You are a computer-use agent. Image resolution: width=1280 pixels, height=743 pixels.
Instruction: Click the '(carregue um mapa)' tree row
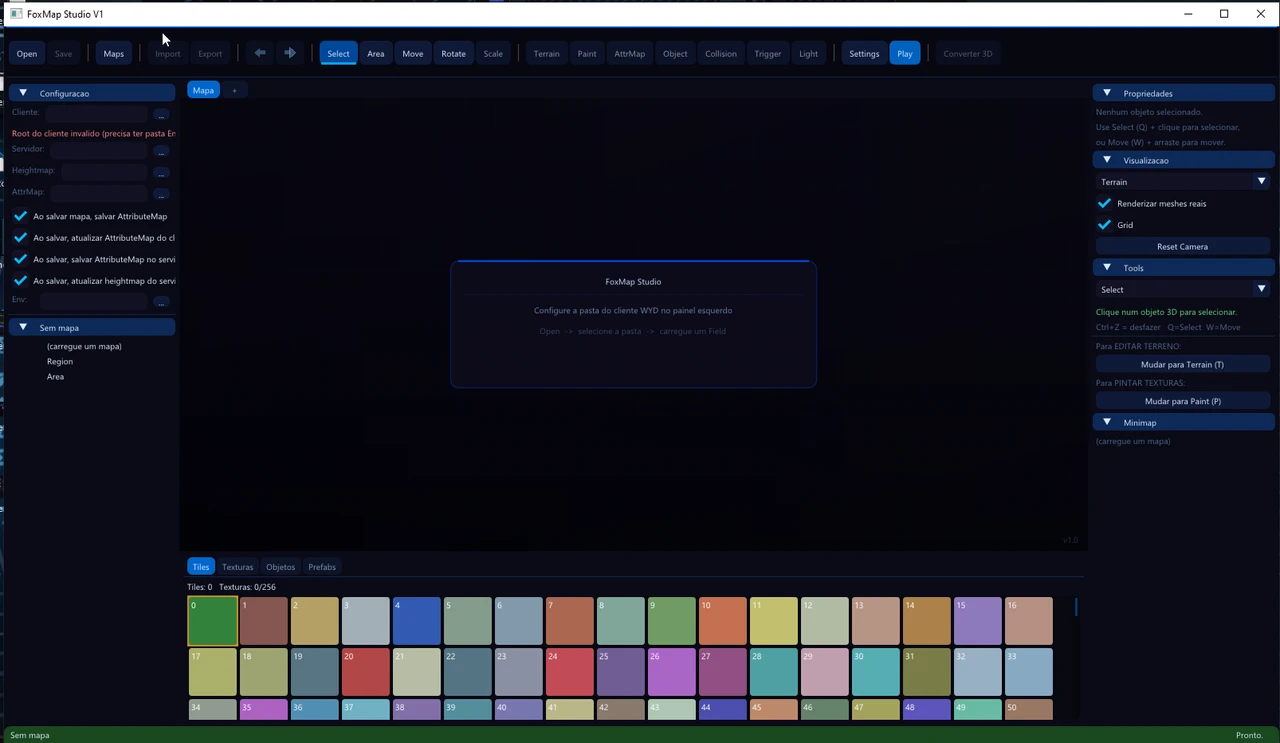(84, 346)
